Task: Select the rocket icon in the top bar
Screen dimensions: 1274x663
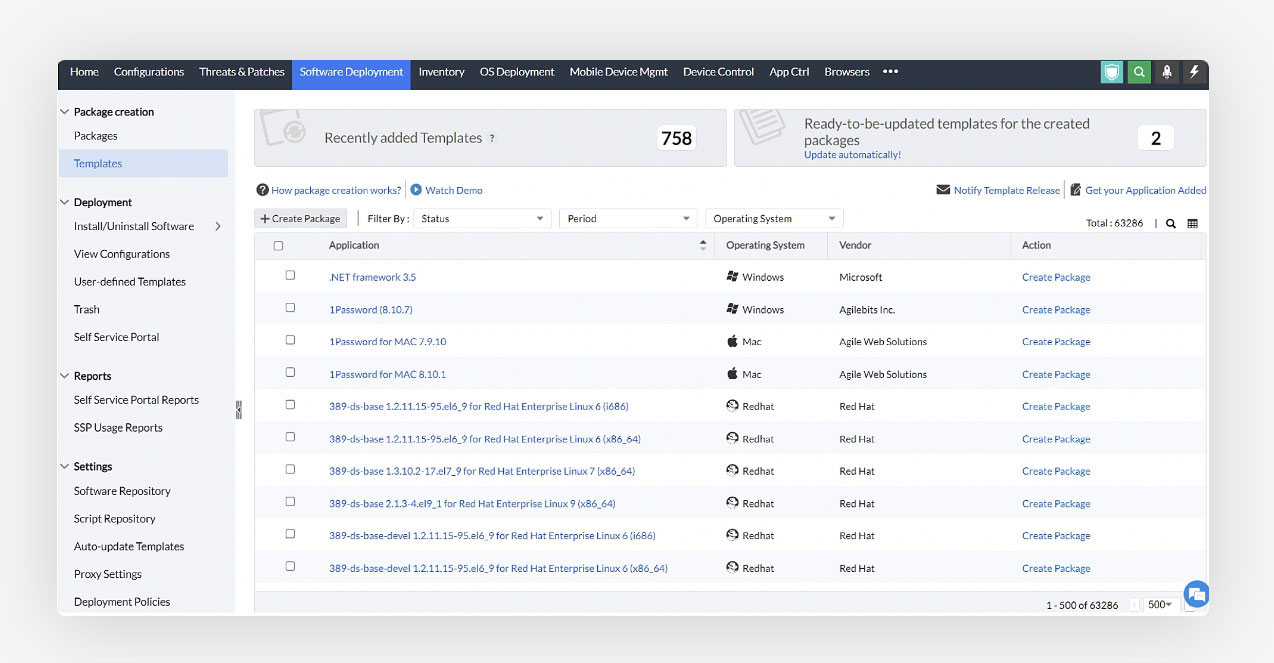Action: click(x=1167, y=72)
